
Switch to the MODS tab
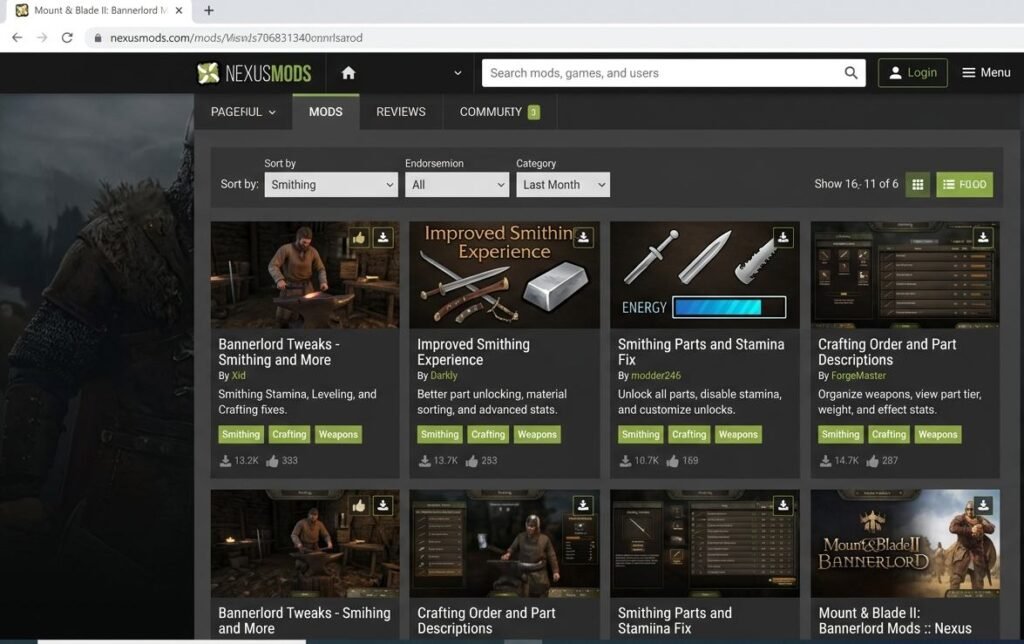325,112
